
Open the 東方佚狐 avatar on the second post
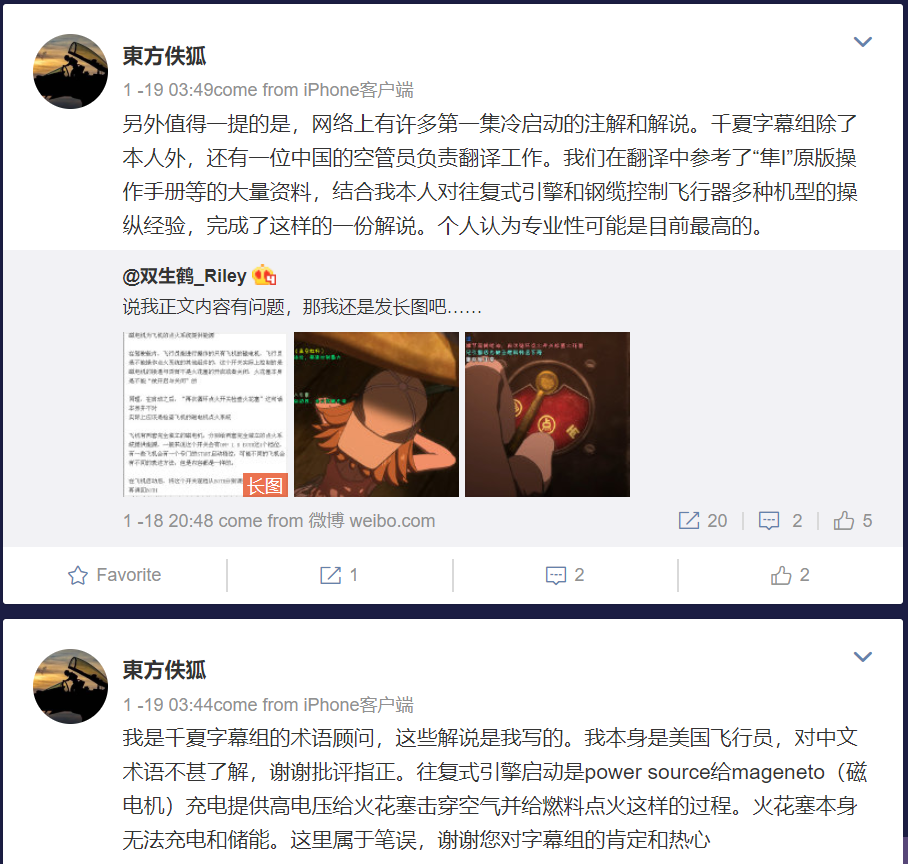(71, 686)
